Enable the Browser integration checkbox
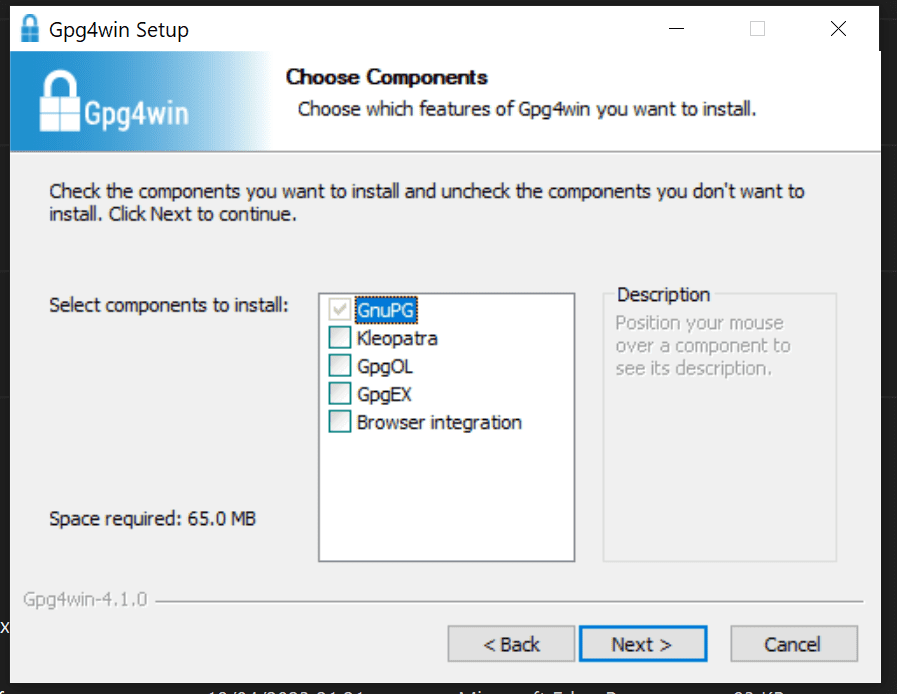897x694 pixels. [x=340, y=422]
